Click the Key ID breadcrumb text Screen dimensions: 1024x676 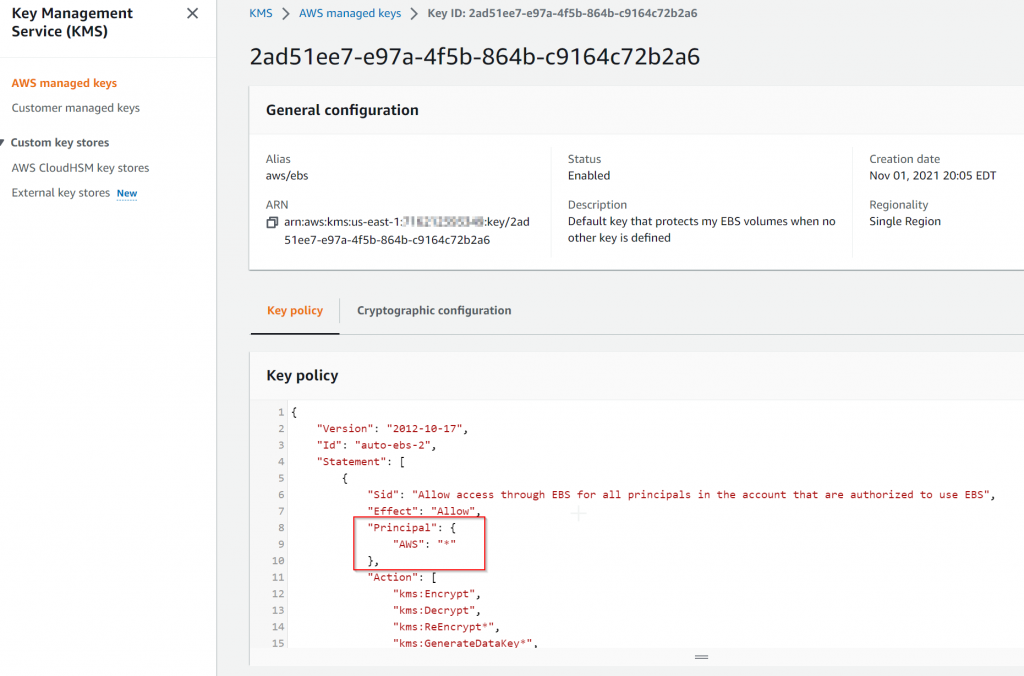[562, 13]
